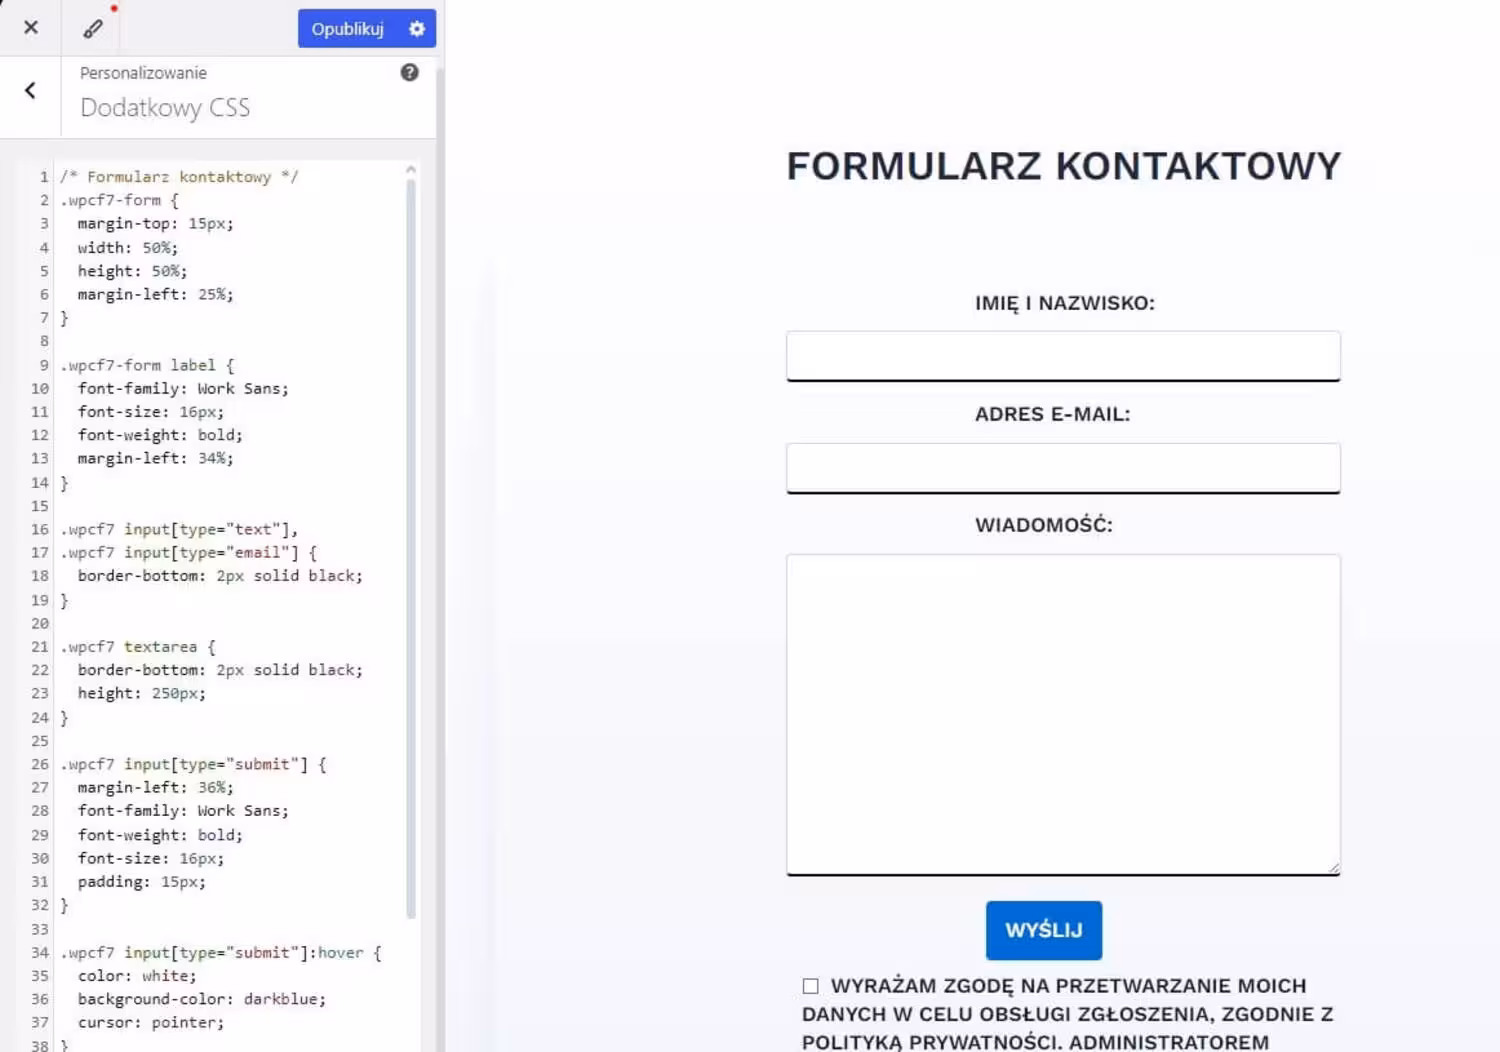The image size is (1500, 1052).
Task: Click the WIADOMOŚĆ label
Action: [1044, 525]
